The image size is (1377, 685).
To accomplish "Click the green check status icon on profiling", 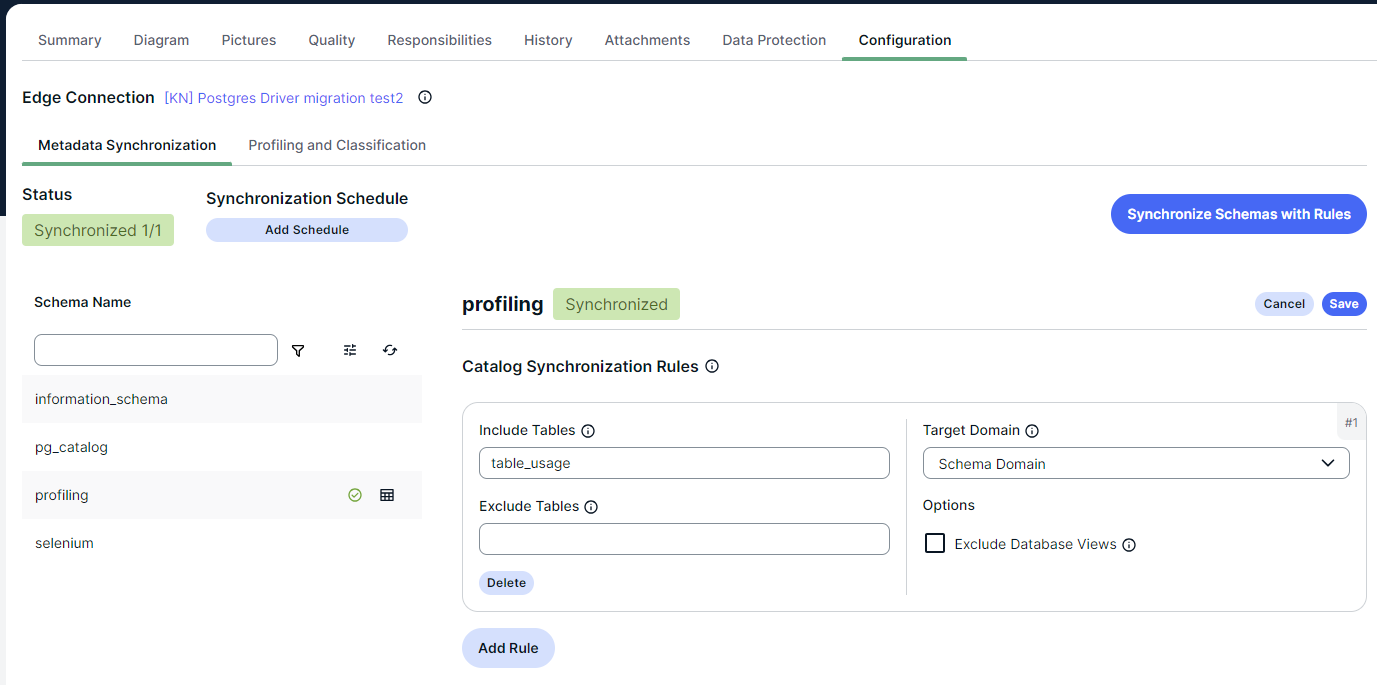I will pyautogui.click(x=355, y=495).
